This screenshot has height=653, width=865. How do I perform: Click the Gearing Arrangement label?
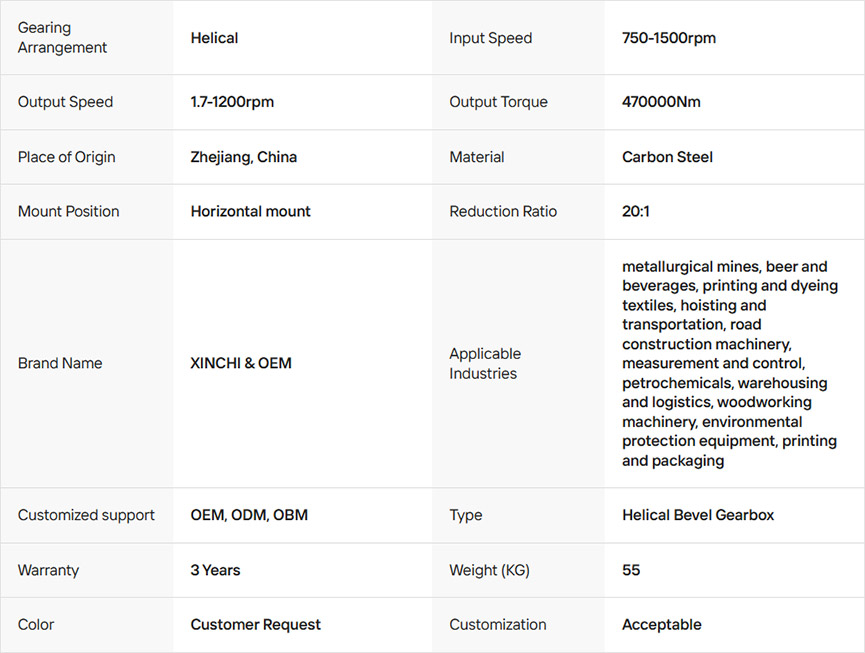pyautogui.click(x=62, y=38)
